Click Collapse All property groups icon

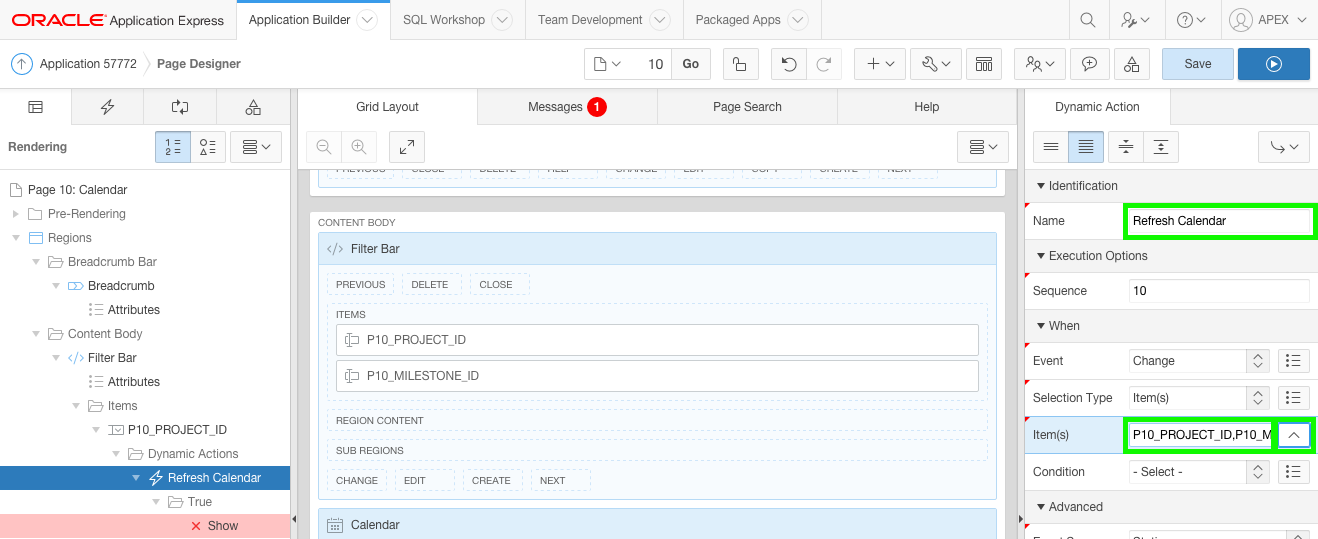tap(1126, 147)
